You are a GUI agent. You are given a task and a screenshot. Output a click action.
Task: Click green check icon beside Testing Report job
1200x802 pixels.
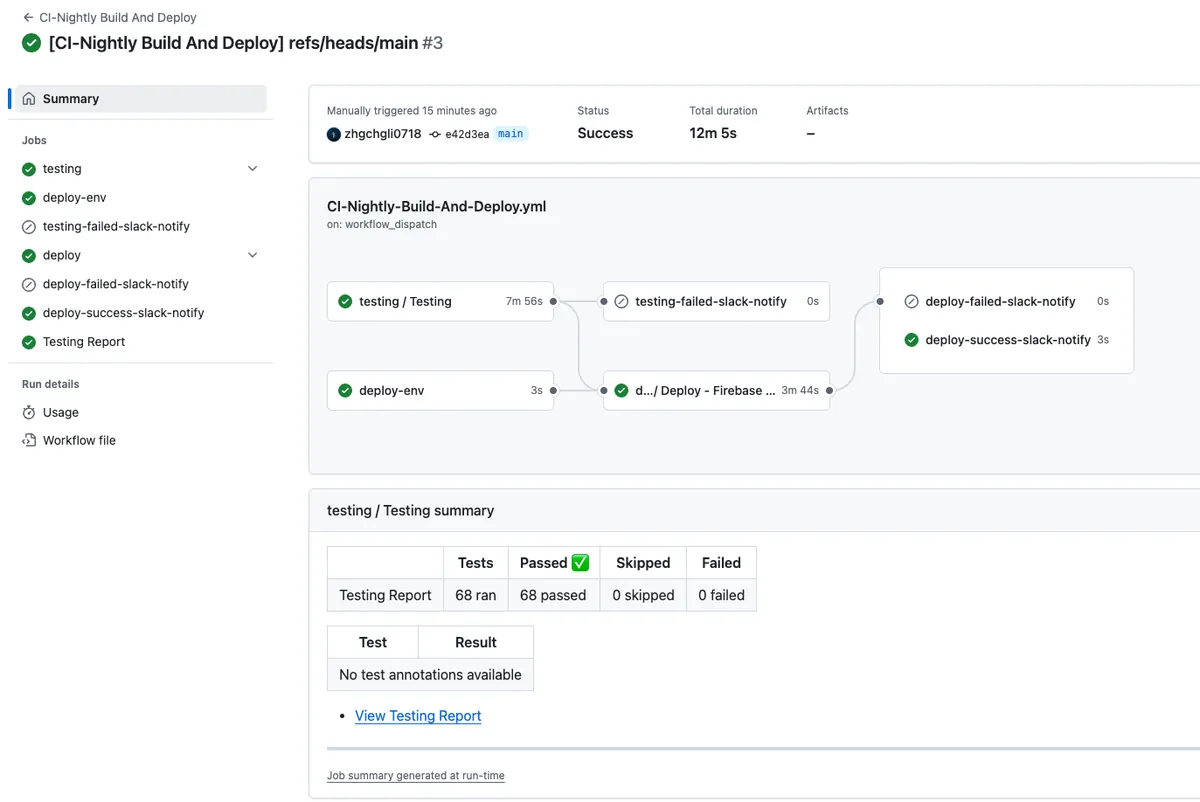click(29, 342)
